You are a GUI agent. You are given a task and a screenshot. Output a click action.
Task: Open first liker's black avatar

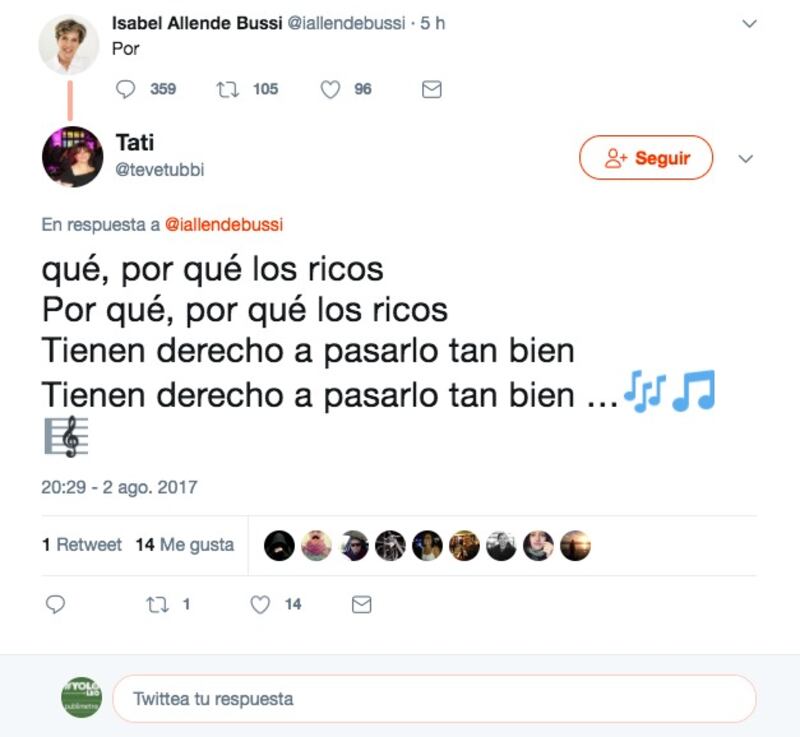pyautogui.click(x=279, y=546)
